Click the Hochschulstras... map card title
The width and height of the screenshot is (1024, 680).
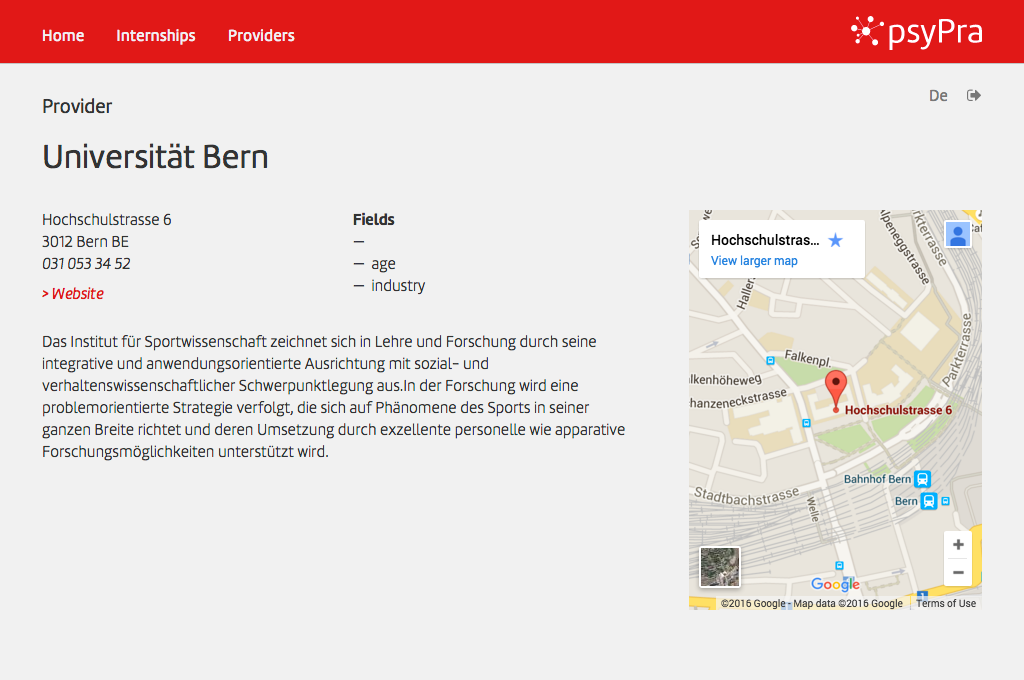click(x=765, y=240)
